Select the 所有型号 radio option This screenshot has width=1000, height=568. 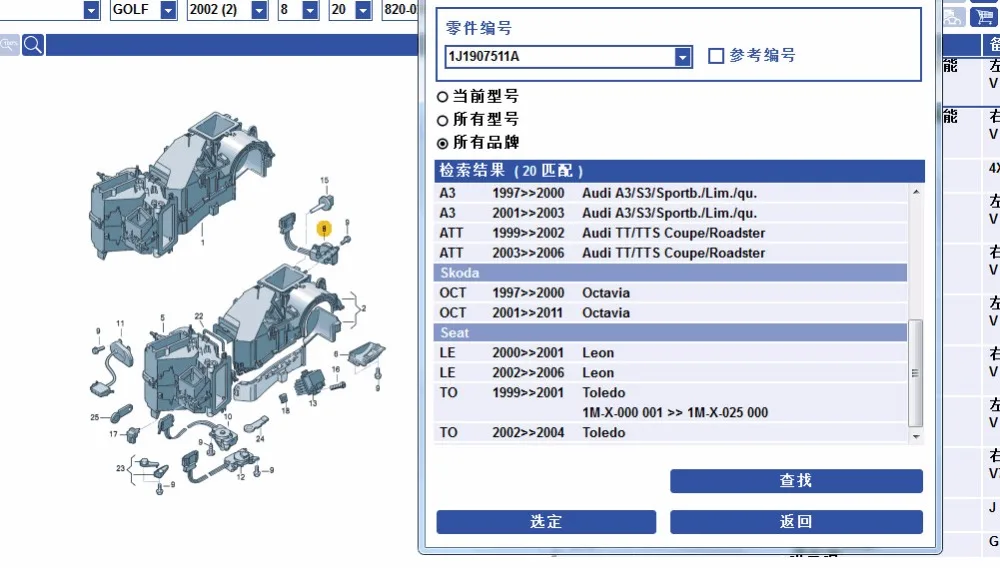coord(442,120)
